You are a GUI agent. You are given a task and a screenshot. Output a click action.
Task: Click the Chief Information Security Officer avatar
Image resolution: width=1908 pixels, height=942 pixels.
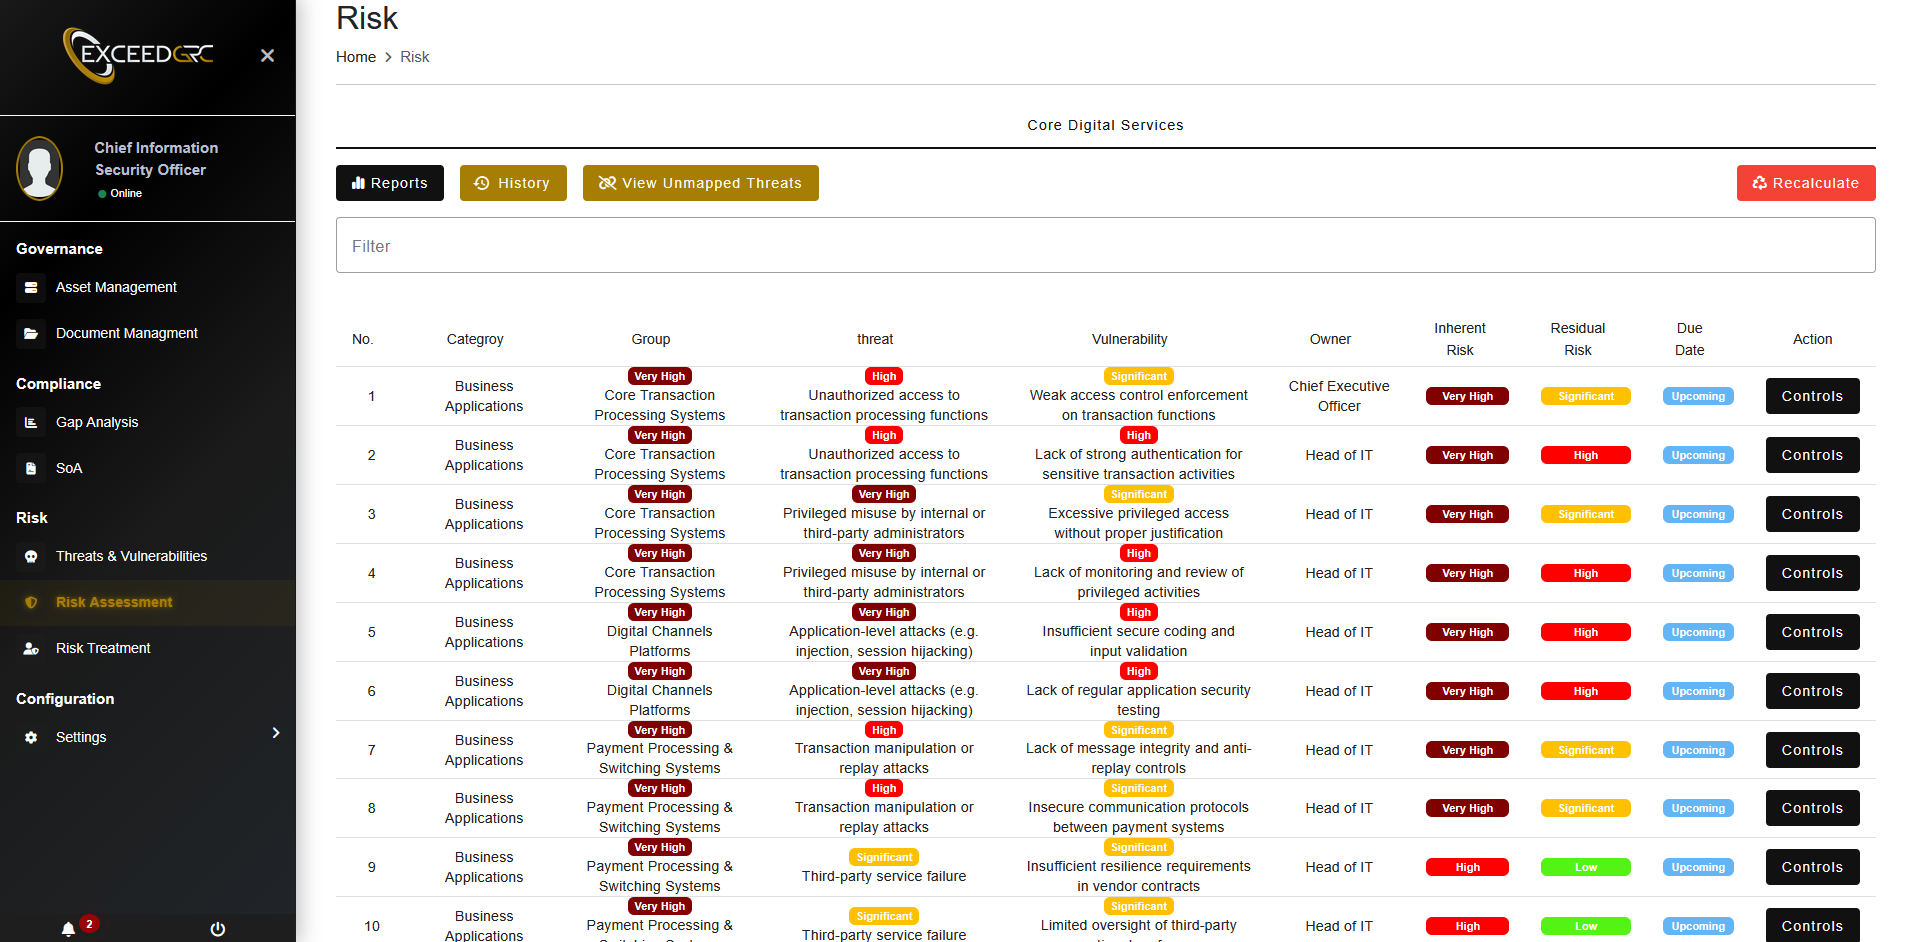[40, 168]
